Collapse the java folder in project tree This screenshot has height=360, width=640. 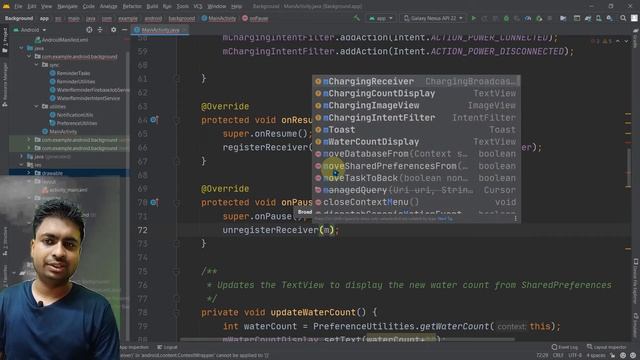pos(21,48)
